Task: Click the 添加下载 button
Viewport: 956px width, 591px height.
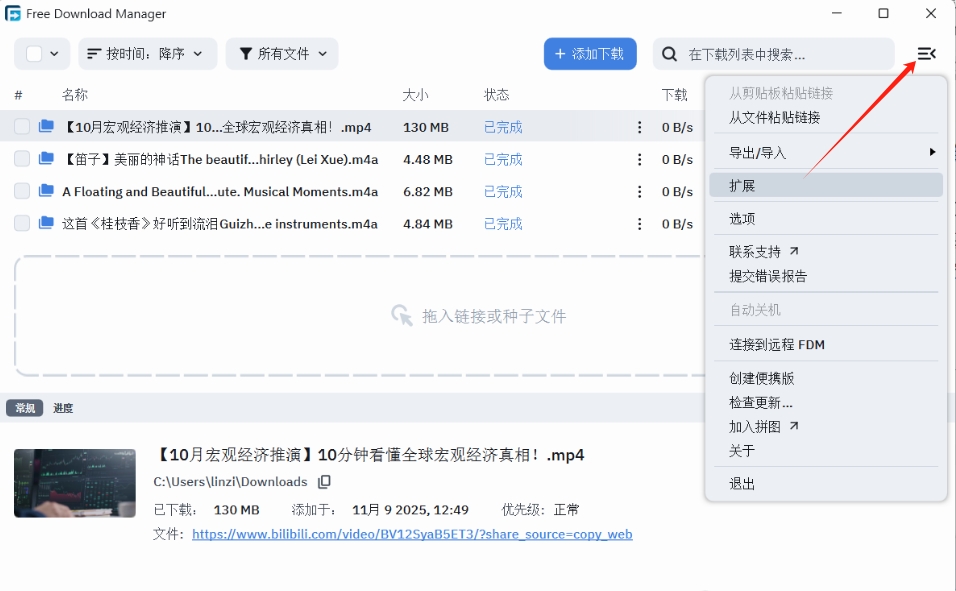Action: click(x=590, y=54)
